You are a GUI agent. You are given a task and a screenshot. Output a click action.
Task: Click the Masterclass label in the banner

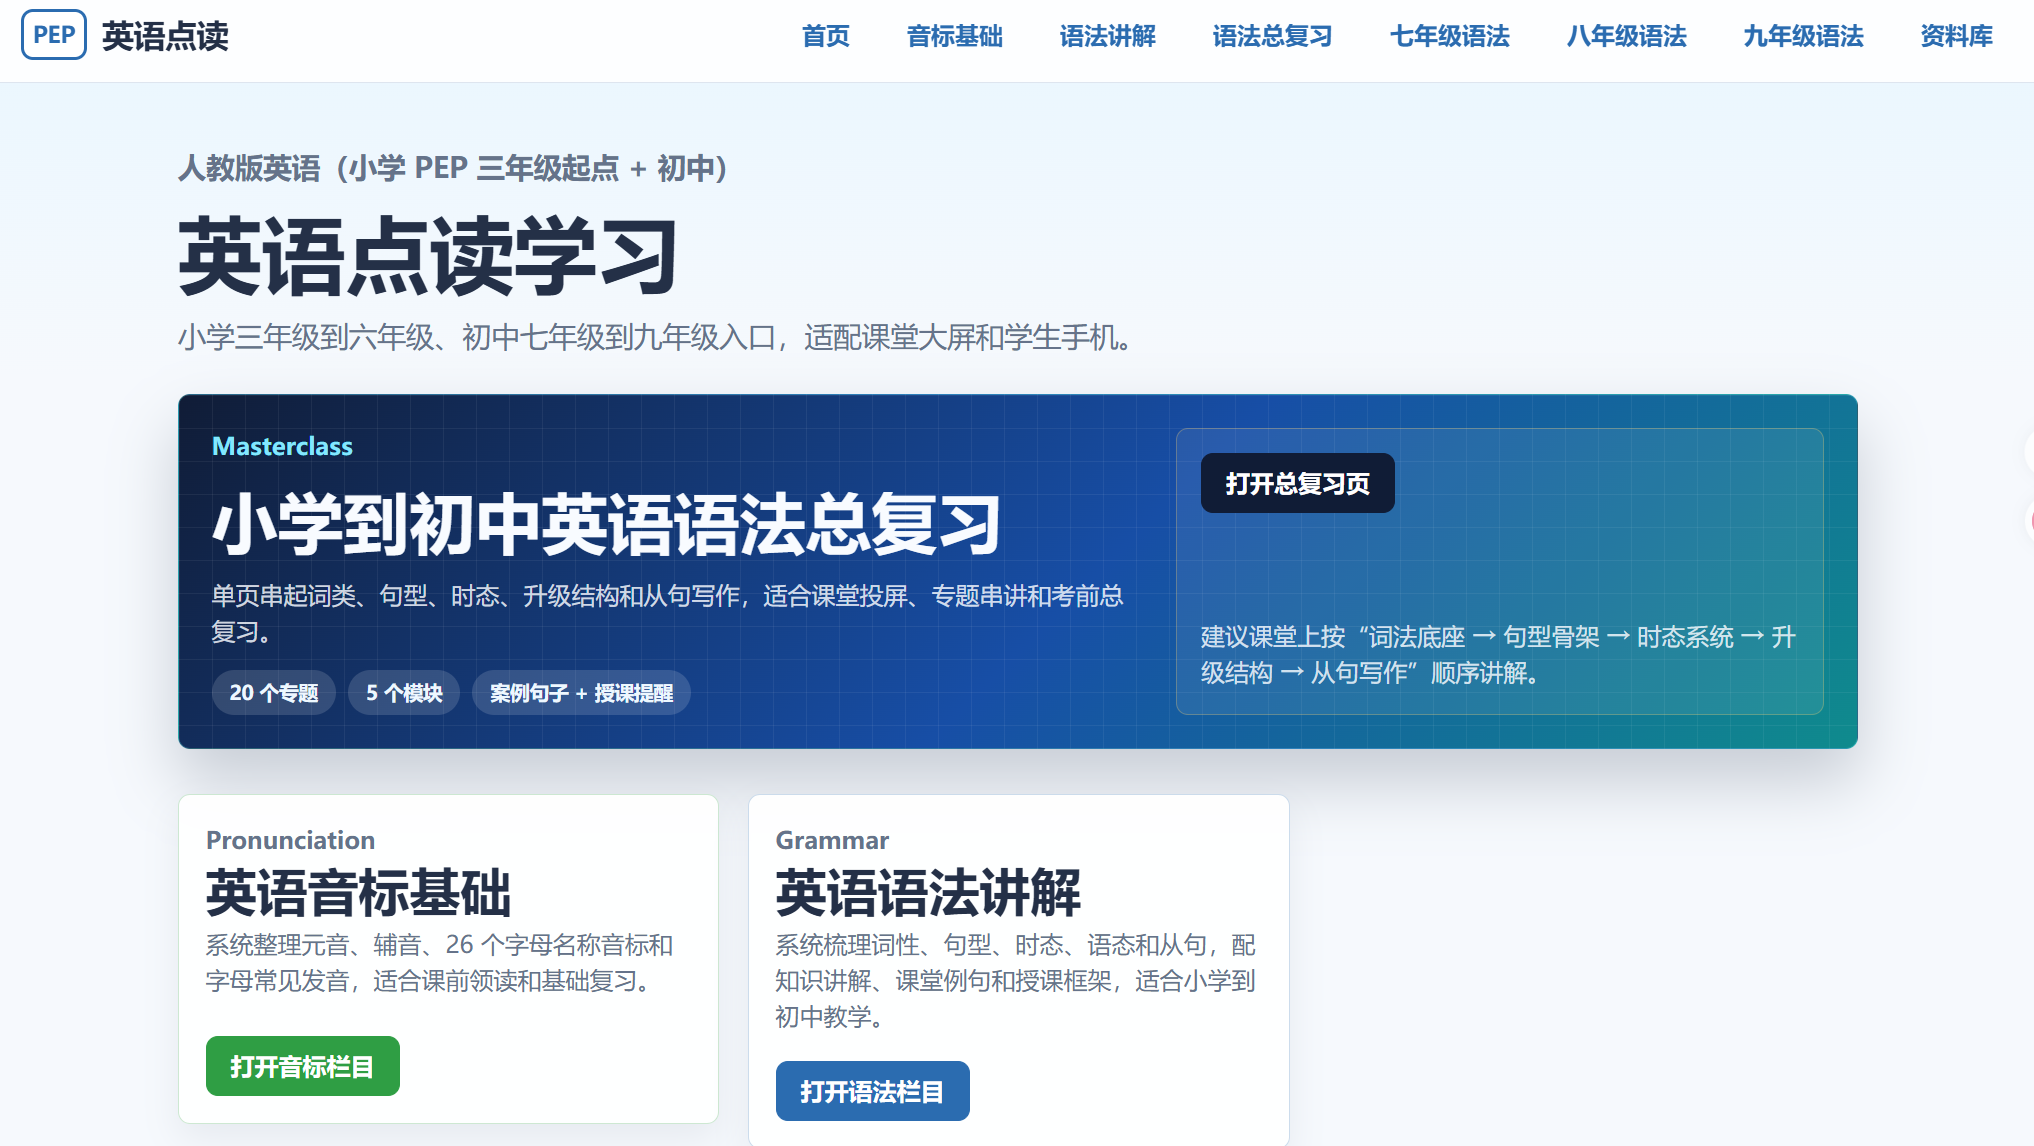282,446
